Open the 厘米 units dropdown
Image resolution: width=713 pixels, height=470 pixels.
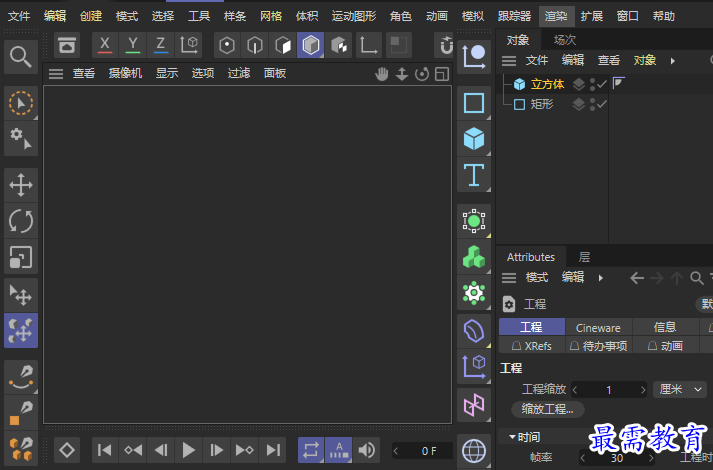tap(680, 390)
